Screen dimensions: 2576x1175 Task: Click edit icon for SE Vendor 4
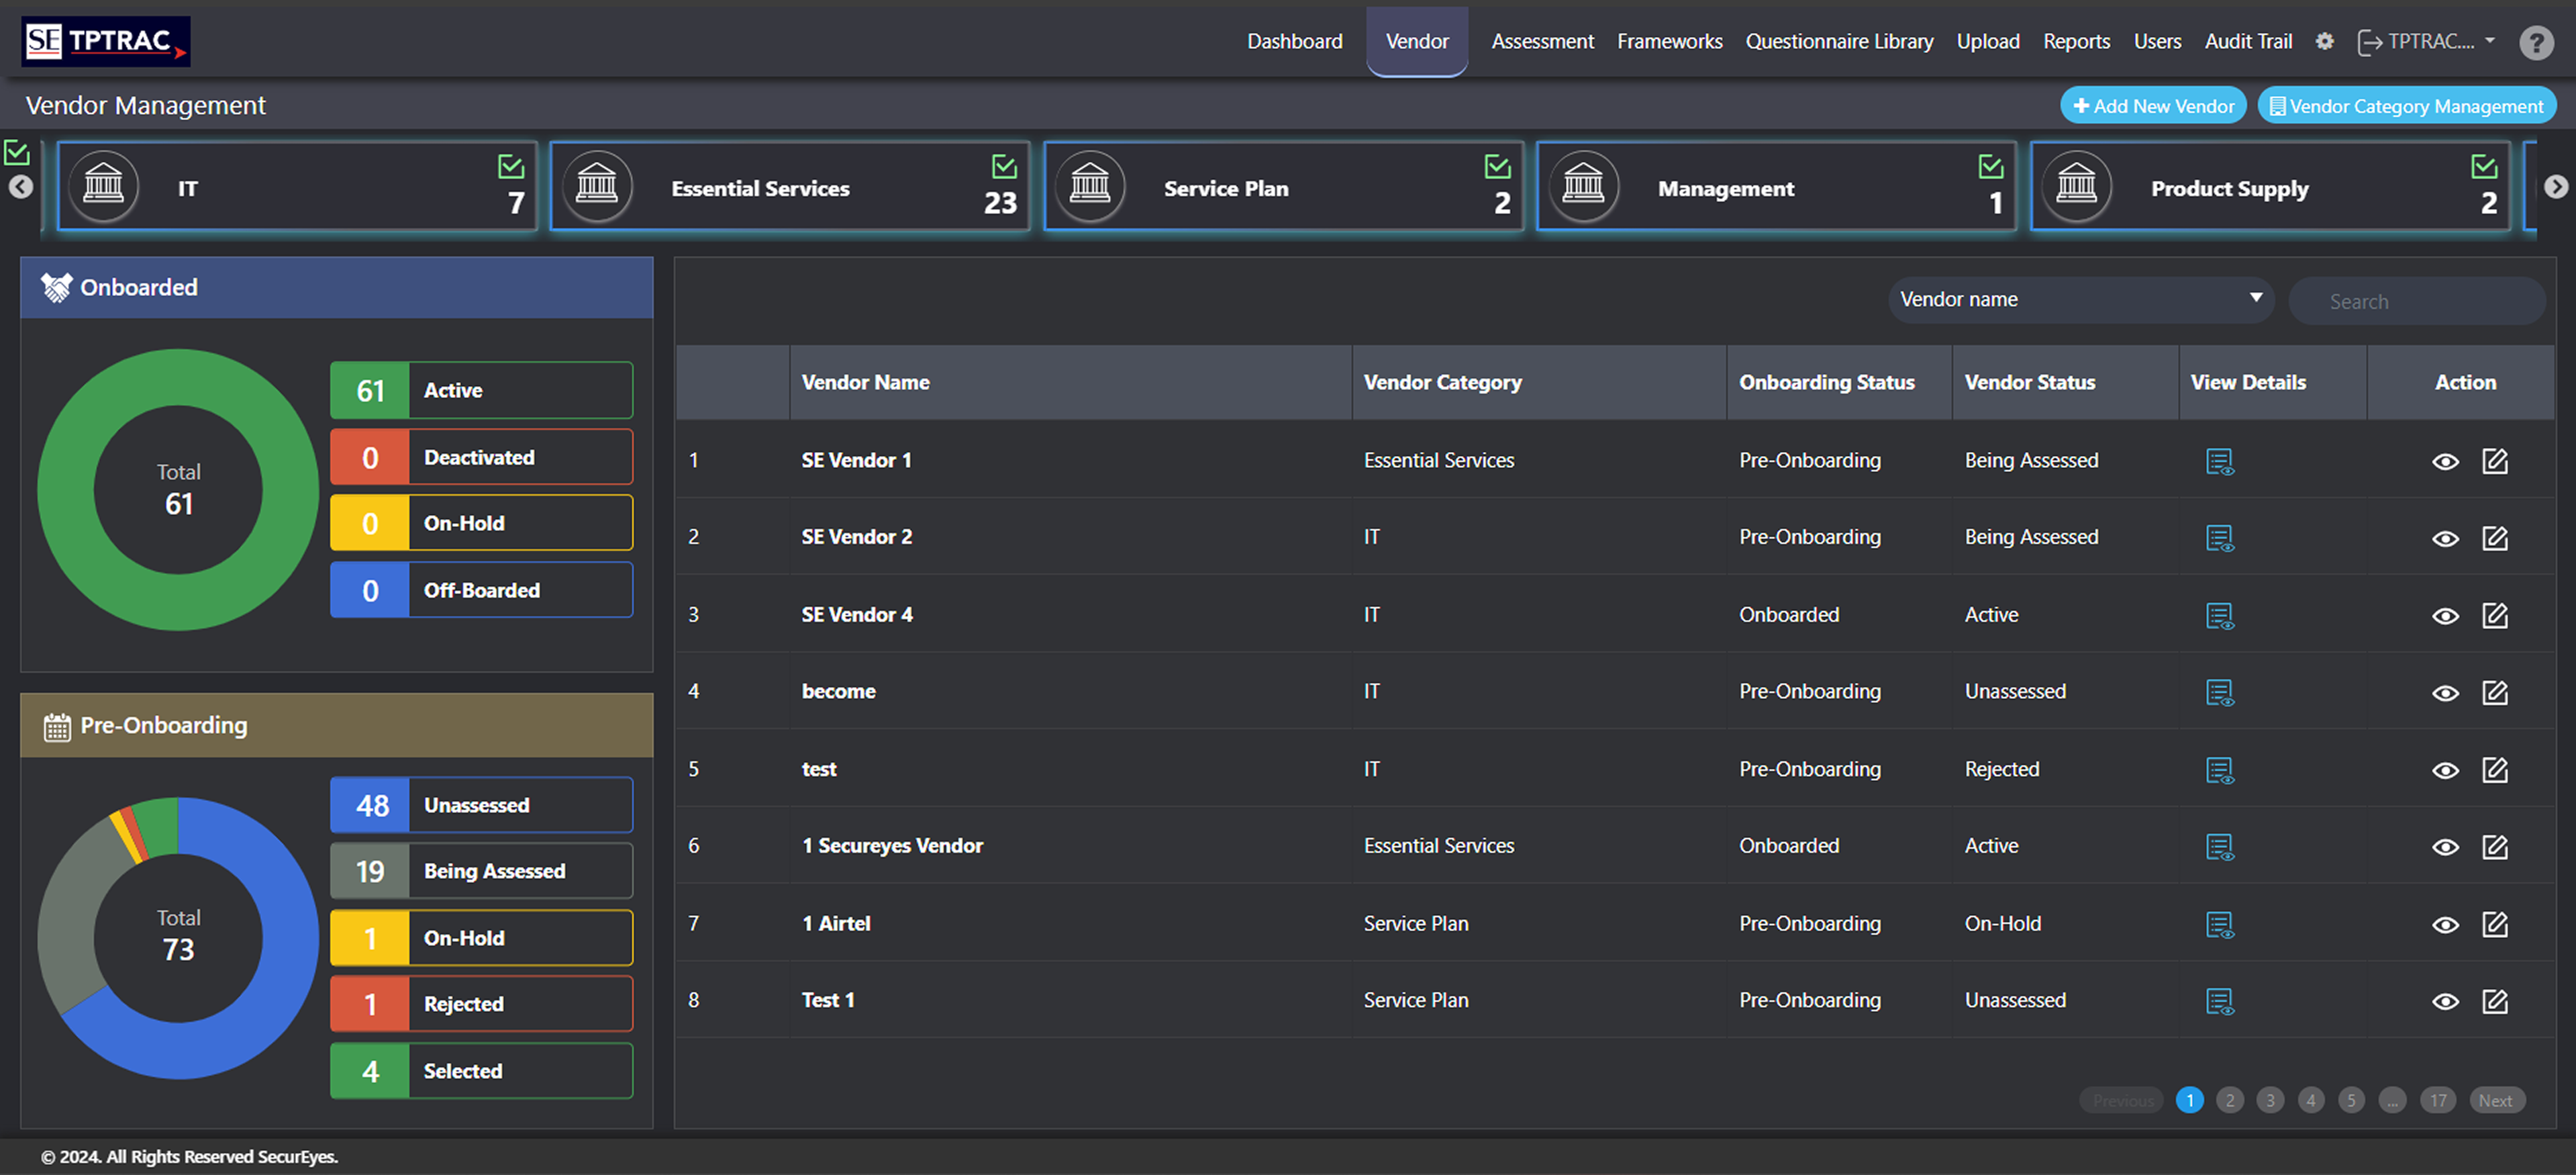click(x=2494, y=615)
